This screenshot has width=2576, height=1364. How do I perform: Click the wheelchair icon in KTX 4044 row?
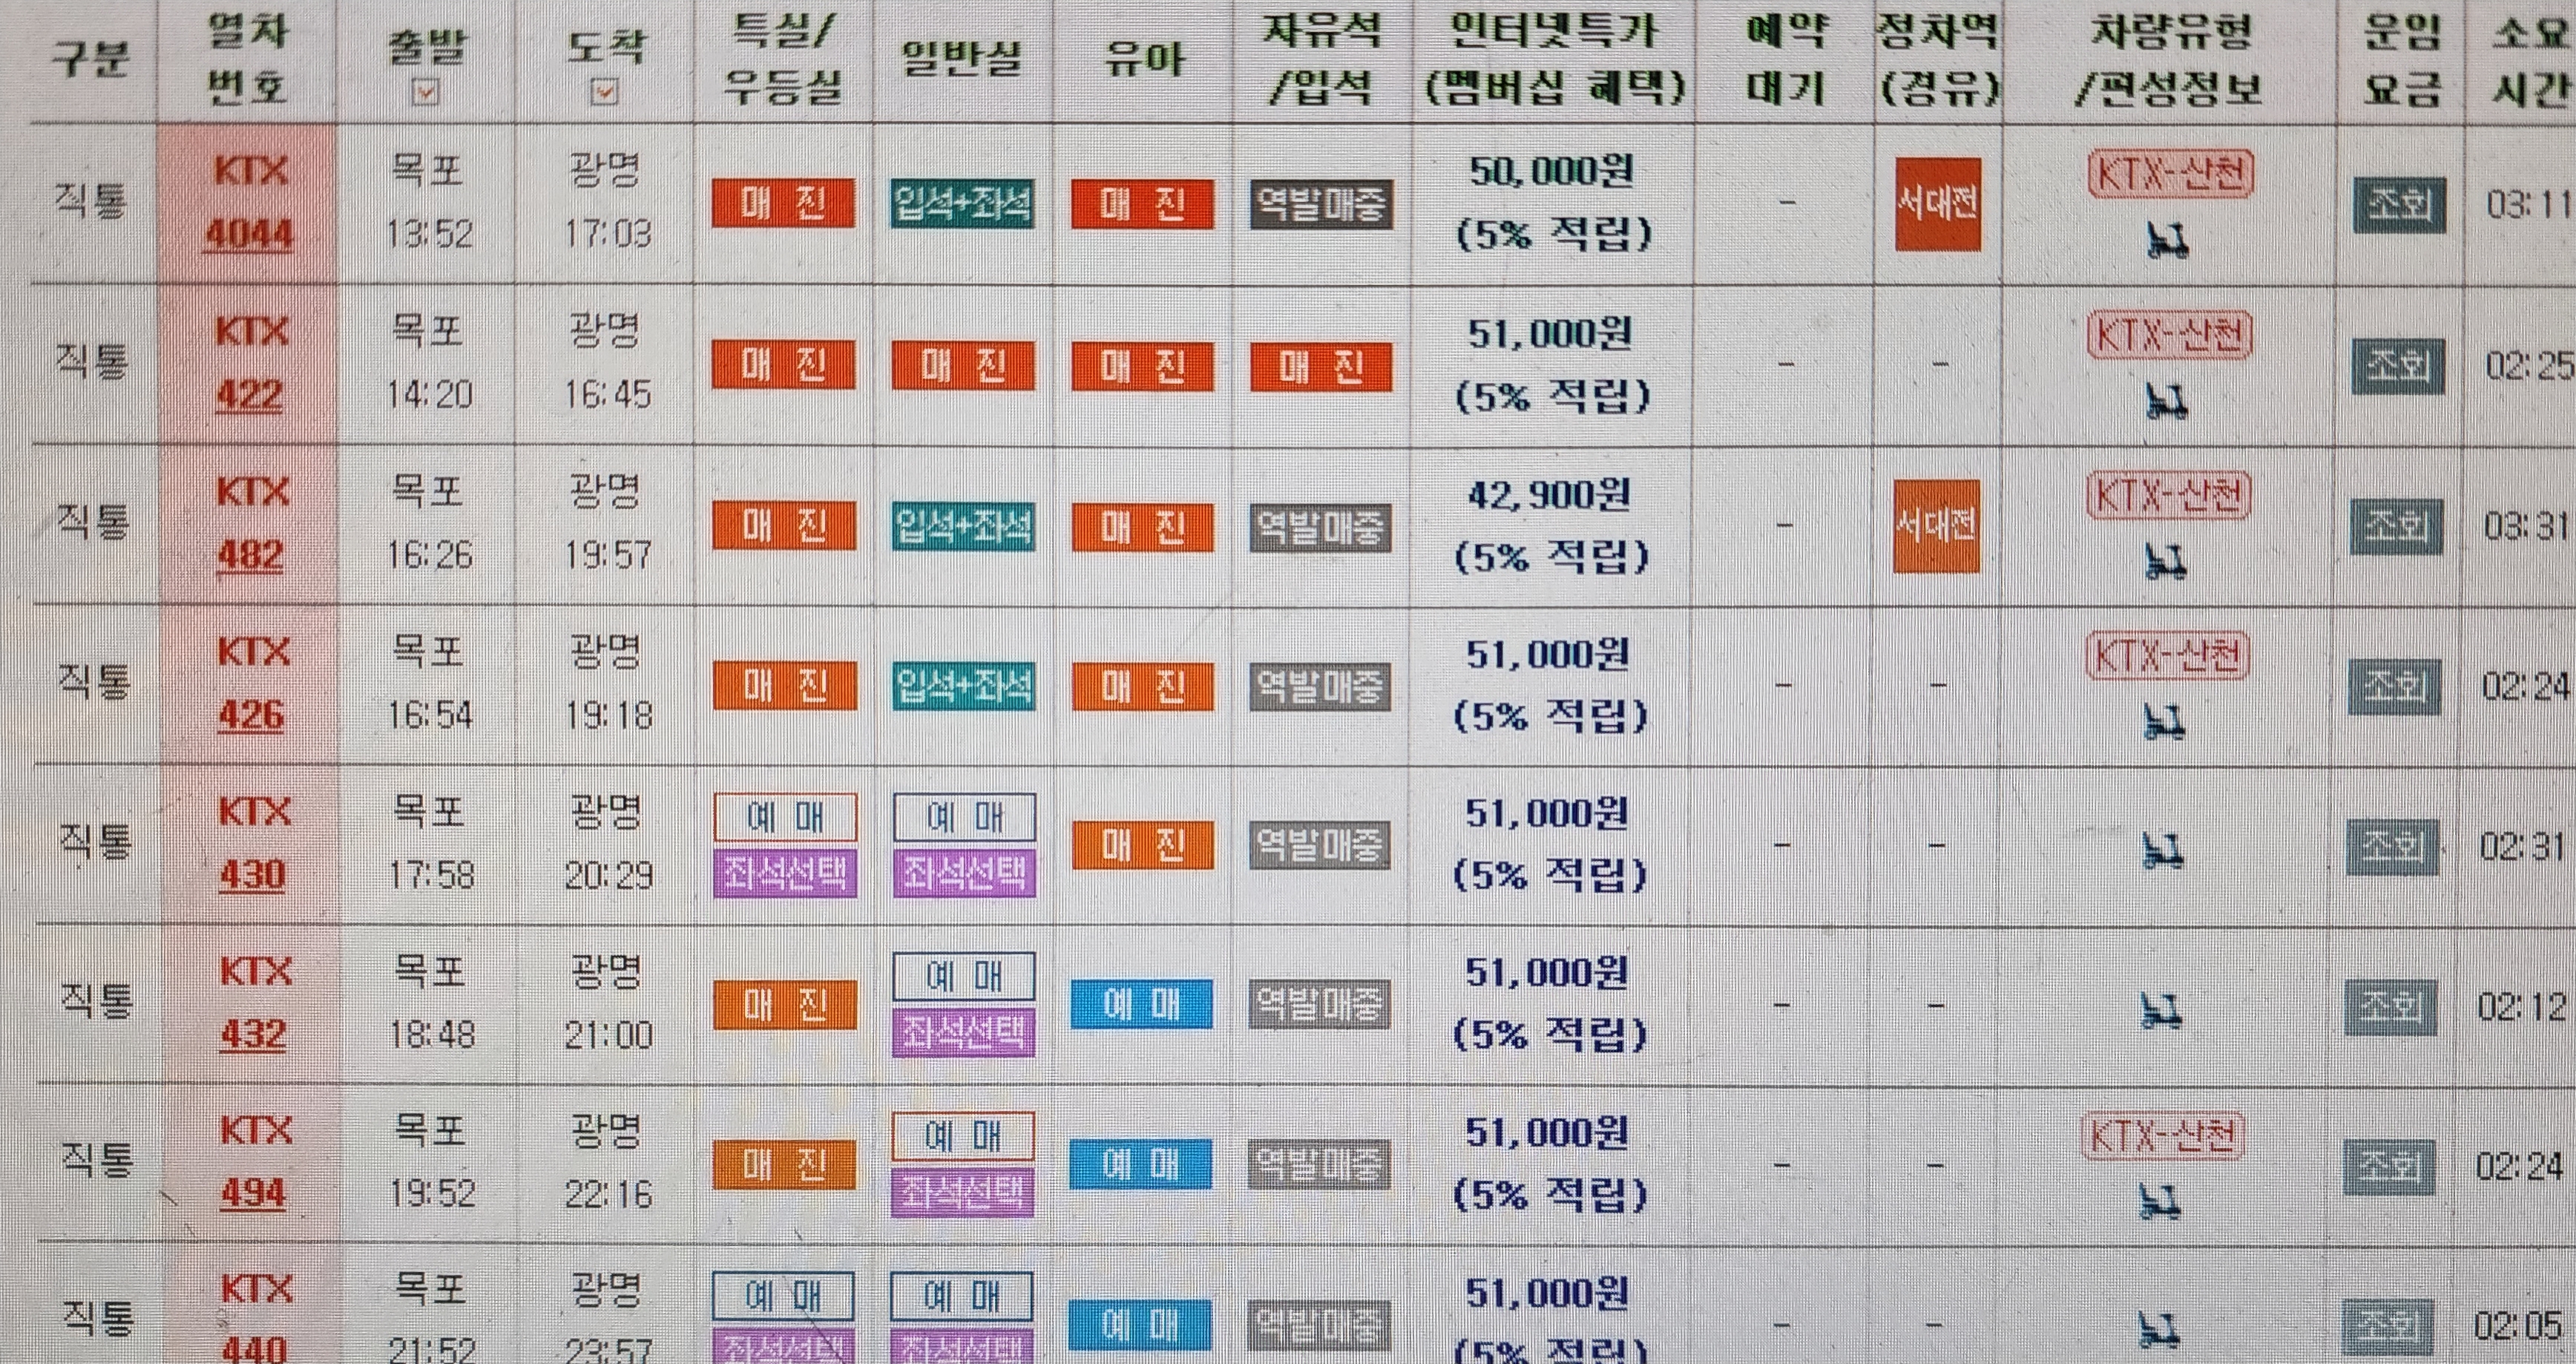click(x=2167, y=240)
